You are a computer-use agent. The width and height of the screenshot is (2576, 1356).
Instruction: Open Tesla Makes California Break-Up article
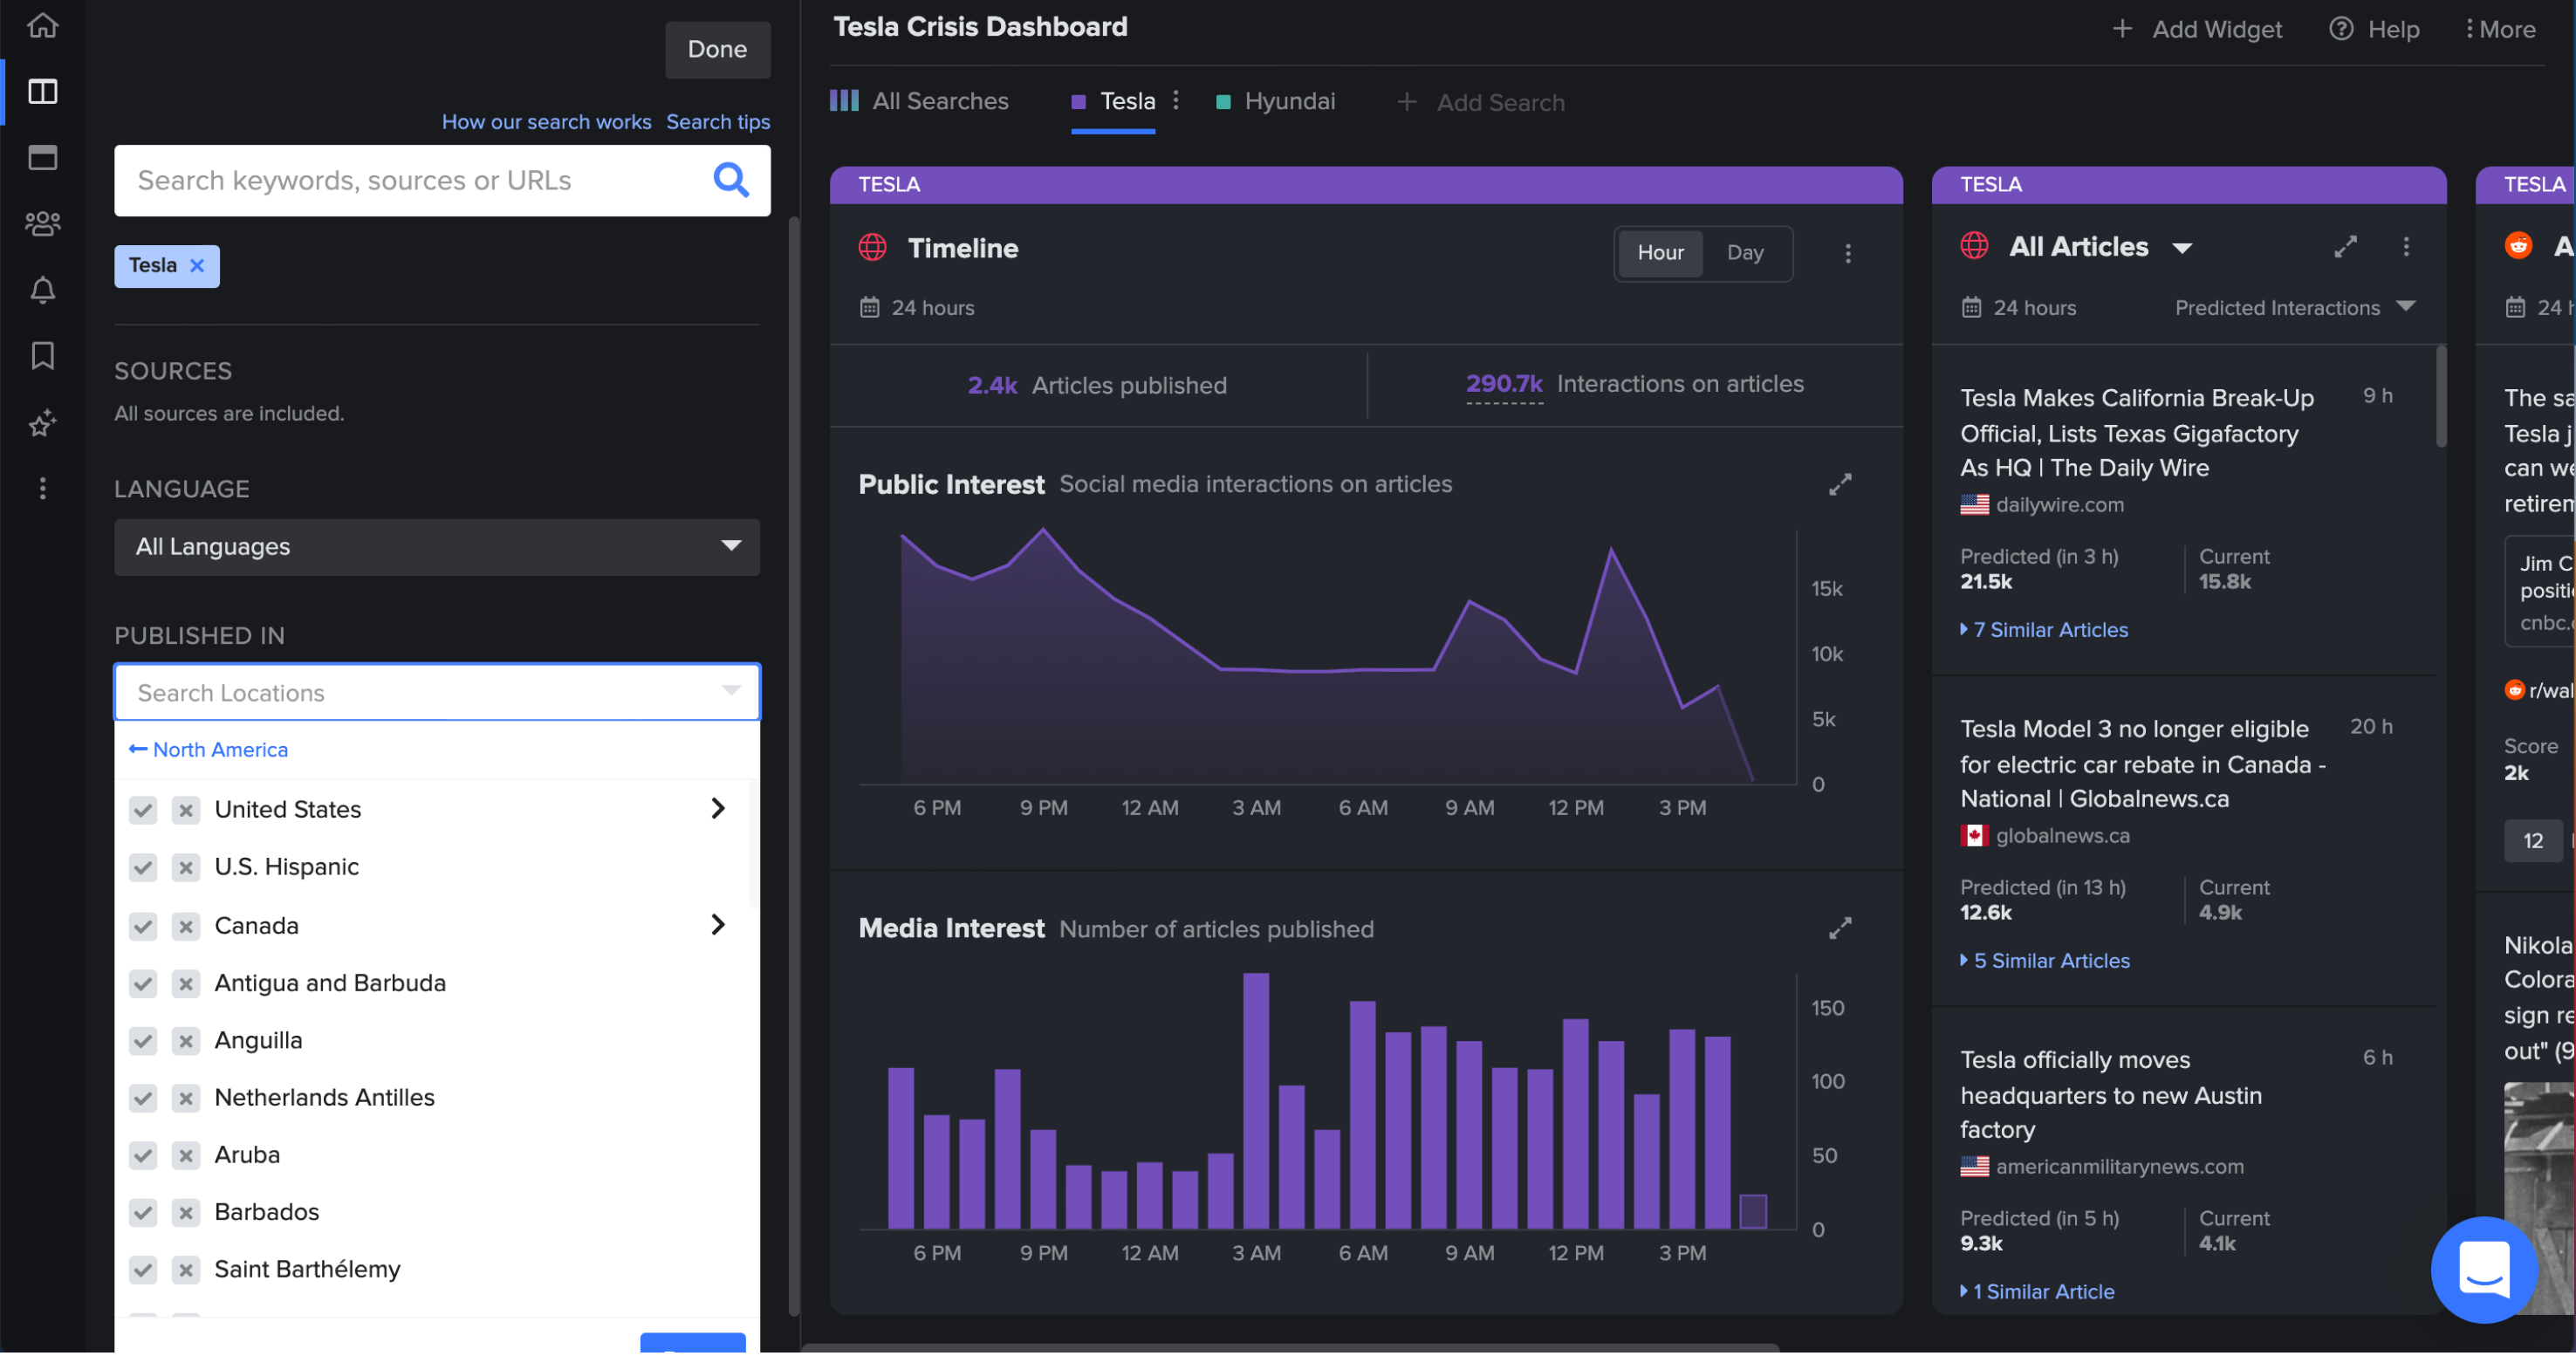(2136, 433)
